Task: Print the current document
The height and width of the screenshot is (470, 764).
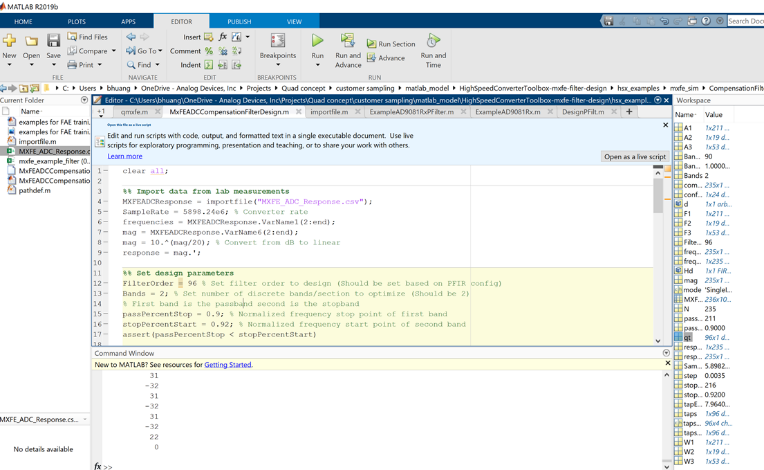Action: point(81,64)
